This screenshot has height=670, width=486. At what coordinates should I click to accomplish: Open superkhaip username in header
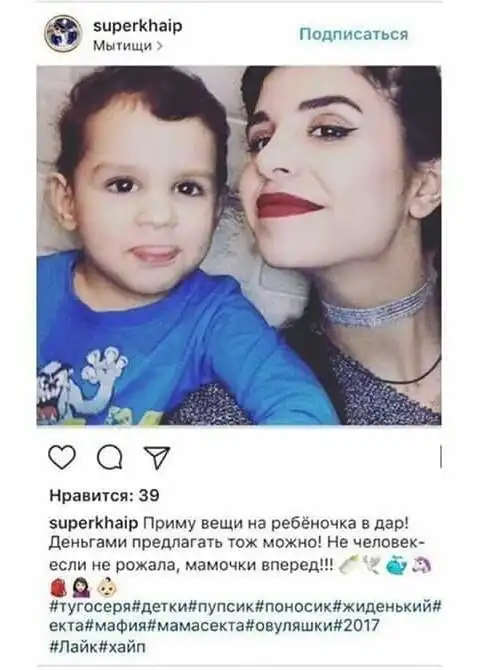coord(138,26)
